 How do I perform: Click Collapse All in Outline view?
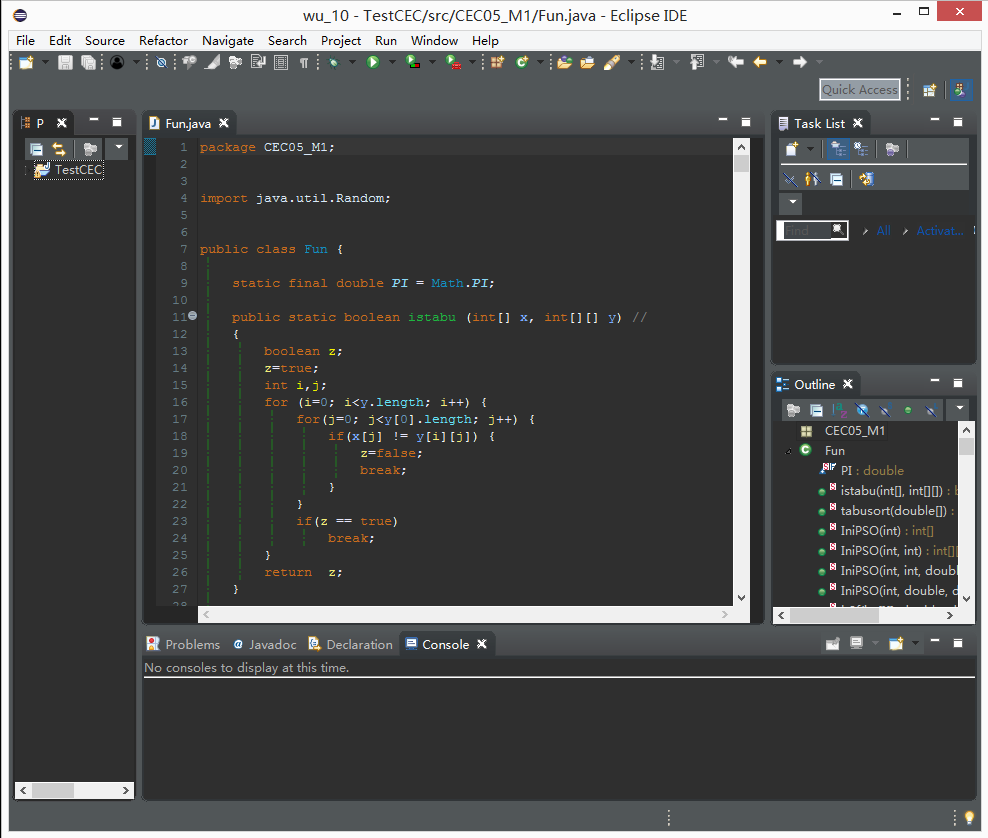pos(817,410)
